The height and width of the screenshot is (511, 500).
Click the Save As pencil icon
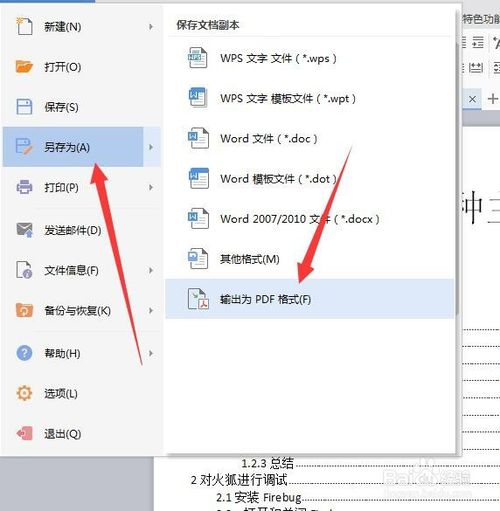click(x=24, y=147)
